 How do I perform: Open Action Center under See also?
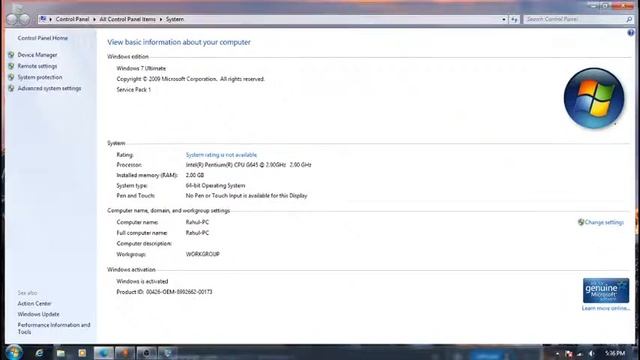[34, 304]
